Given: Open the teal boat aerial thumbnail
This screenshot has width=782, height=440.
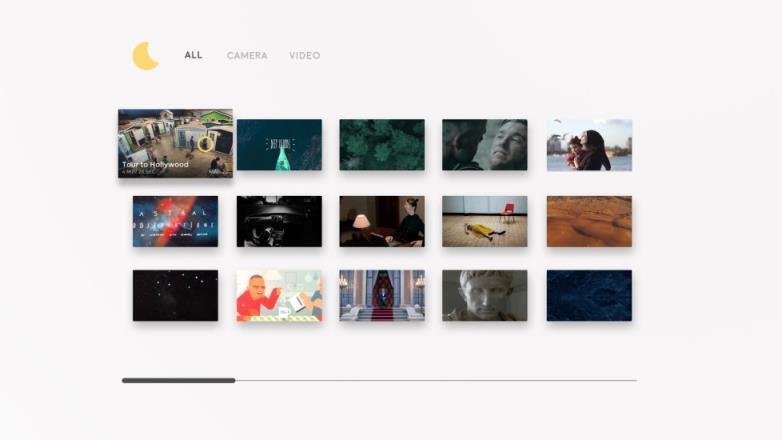Looking at the screenshot, I should [x=279, y=145].
